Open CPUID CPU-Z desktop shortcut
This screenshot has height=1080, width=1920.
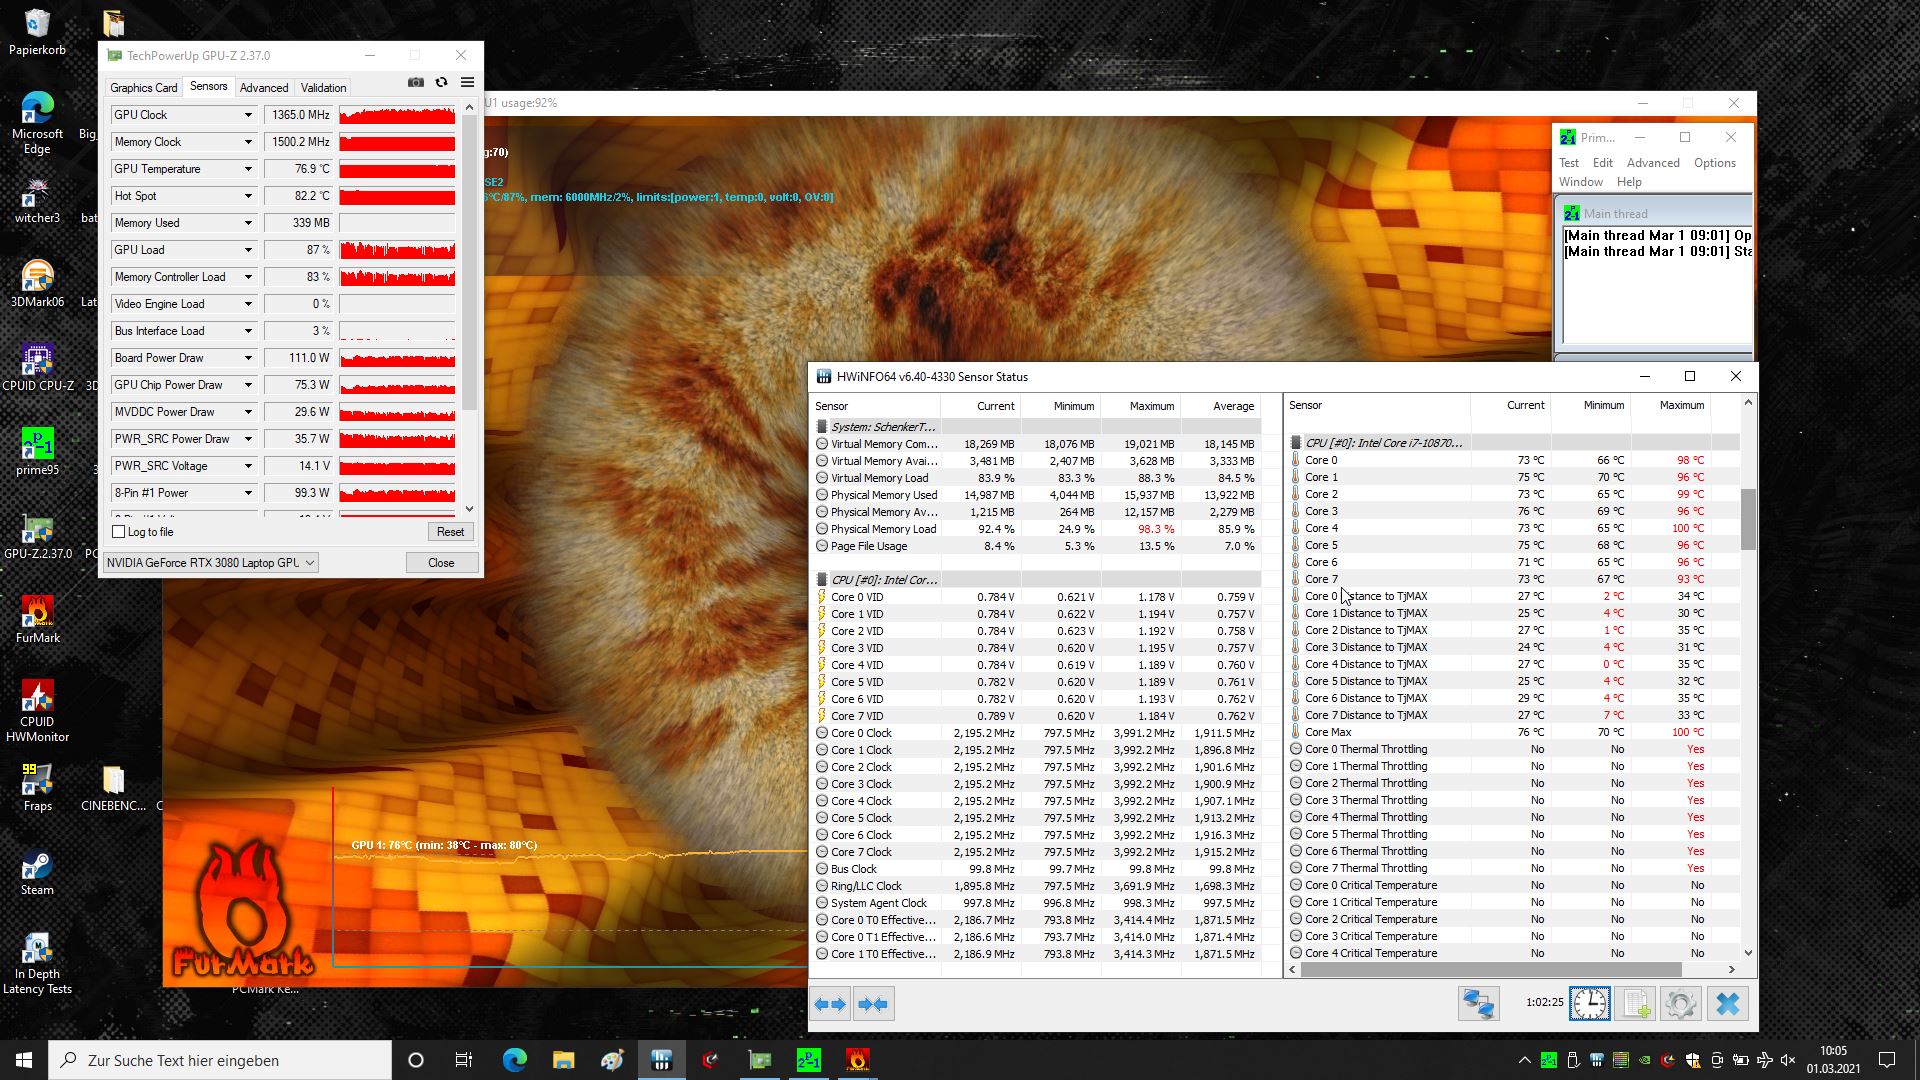click(x=37, y=368)
